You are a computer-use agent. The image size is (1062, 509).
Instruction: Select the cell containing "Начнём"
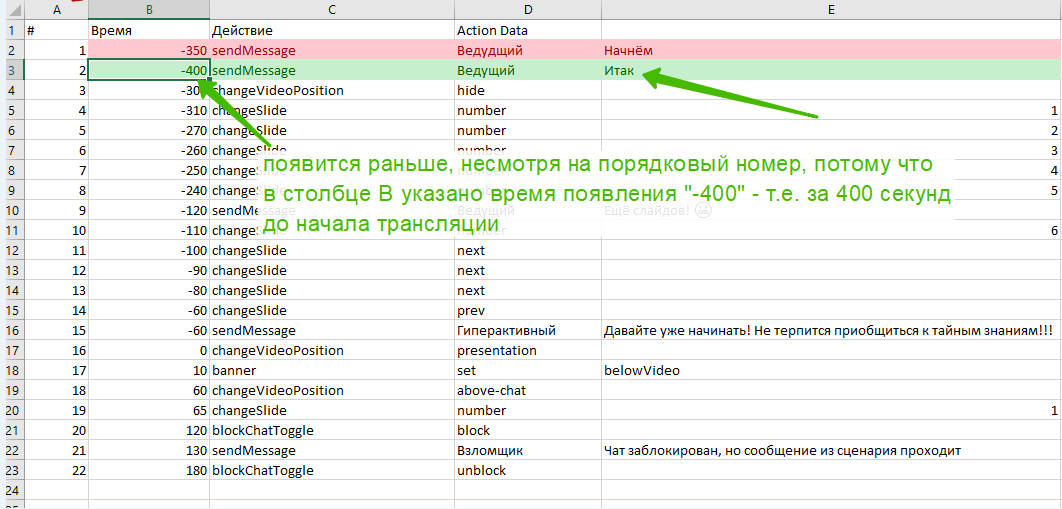point(830,50)
